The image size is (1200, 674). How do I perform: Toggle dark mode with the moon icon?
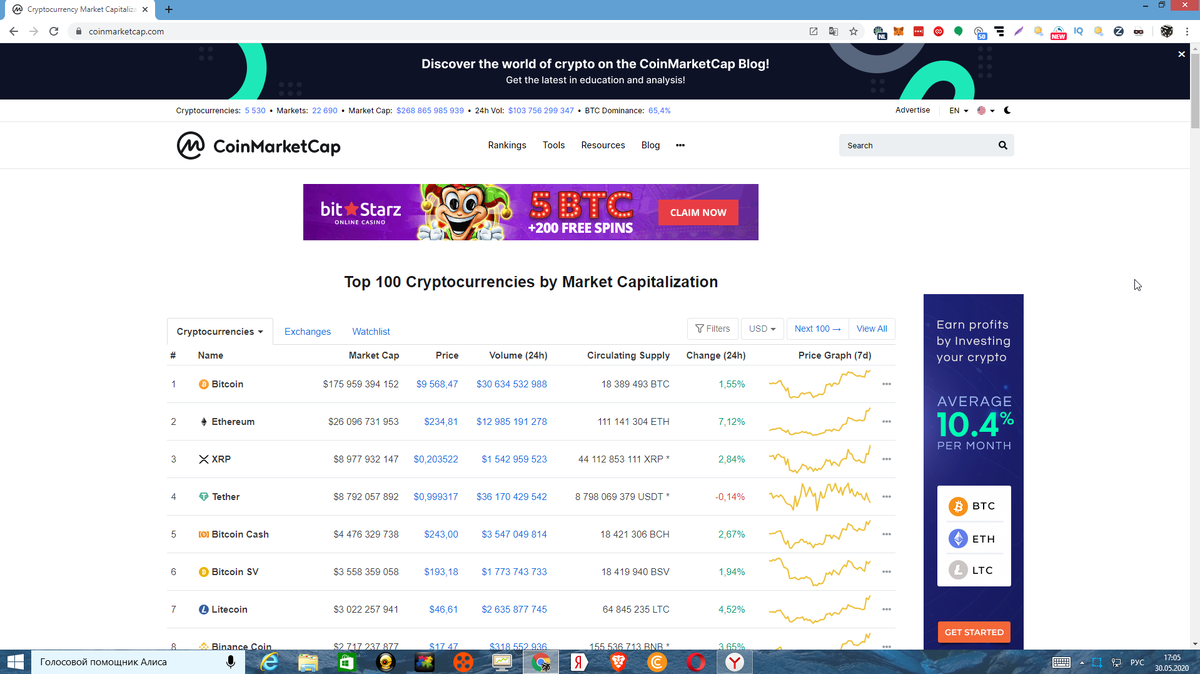(1007, 110)
